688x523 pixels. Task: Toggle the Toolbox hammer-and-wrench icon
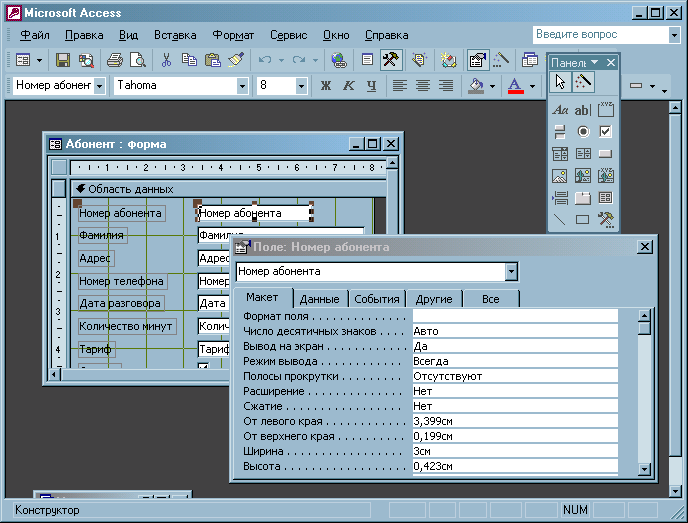tap(391, 60)
